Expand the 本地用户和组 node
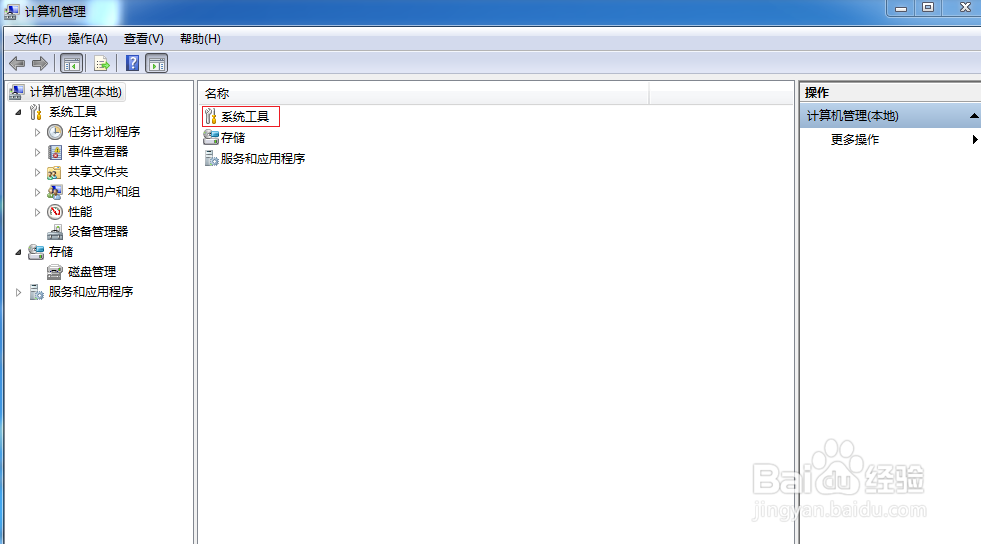981x544 pixels. click(37, 193)
